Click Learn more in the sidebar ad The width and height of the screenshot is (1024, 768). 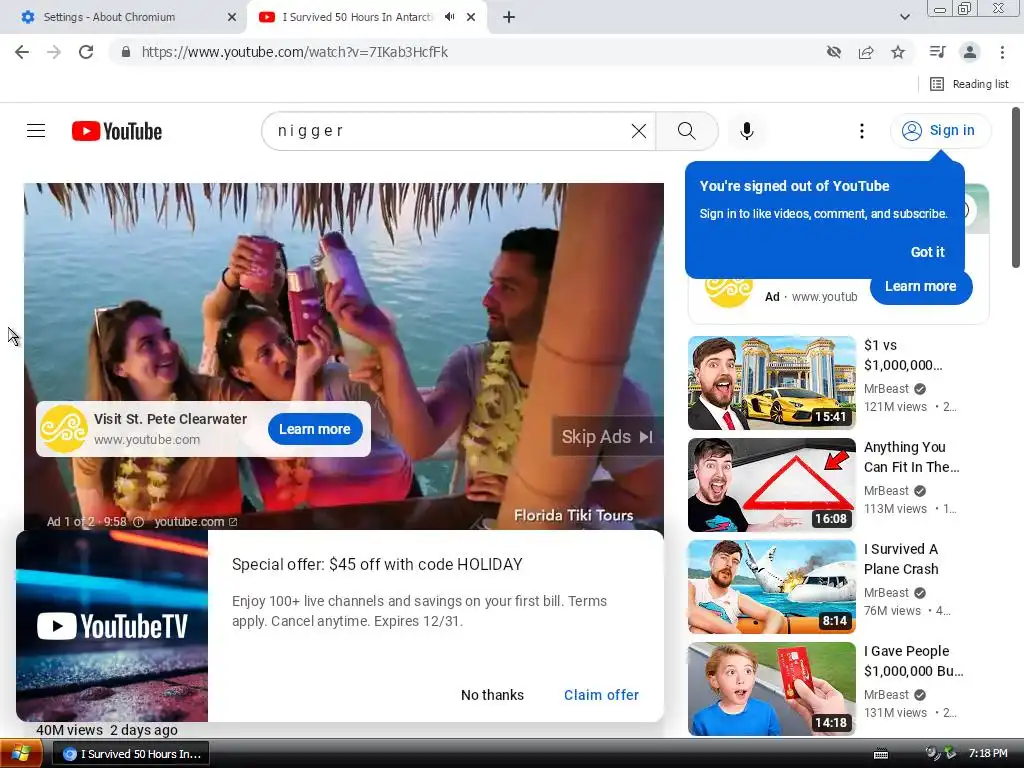(x=920, y=287)
